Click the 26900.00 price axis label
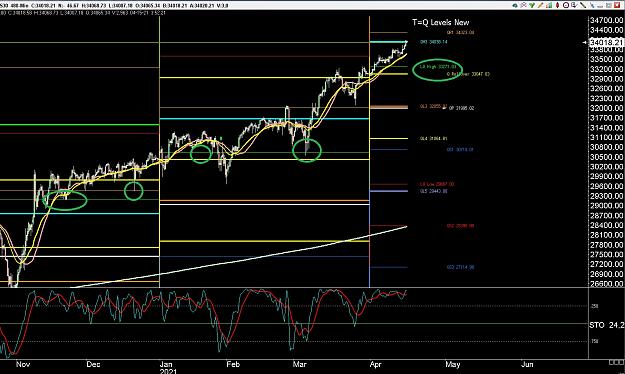This screenshot has width=625, height=374. (x=607, y=274)
